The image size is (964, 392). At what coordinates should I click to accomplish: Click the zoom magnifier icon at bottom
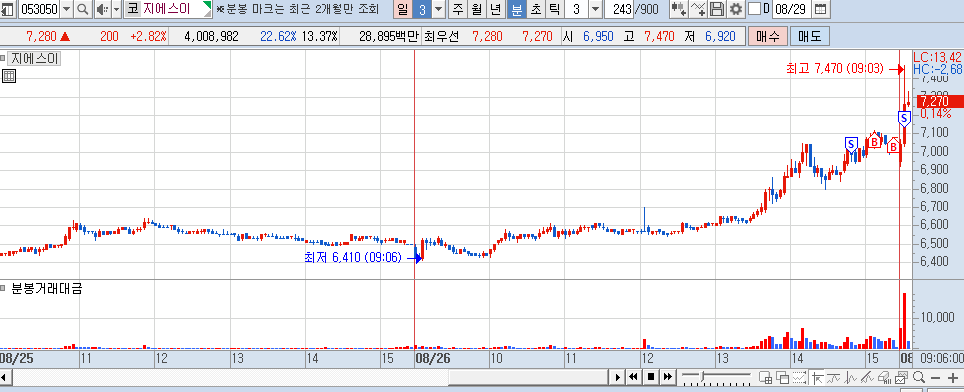click(919, 377)
